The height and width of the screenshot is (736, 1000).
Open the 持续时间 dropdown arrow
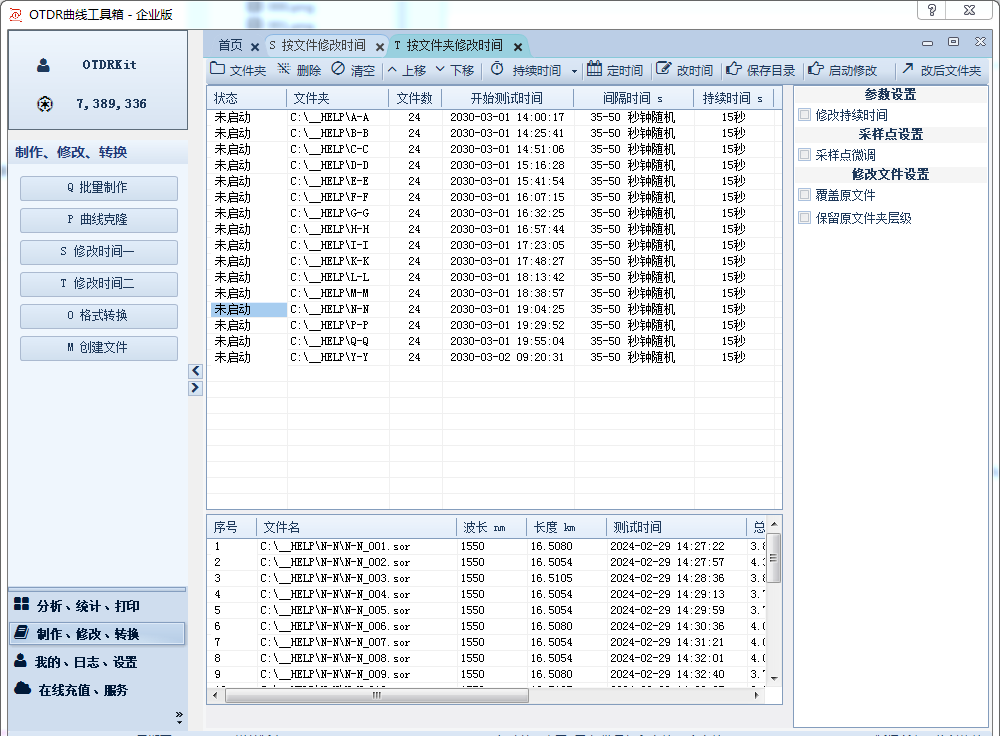pos(574,71)
